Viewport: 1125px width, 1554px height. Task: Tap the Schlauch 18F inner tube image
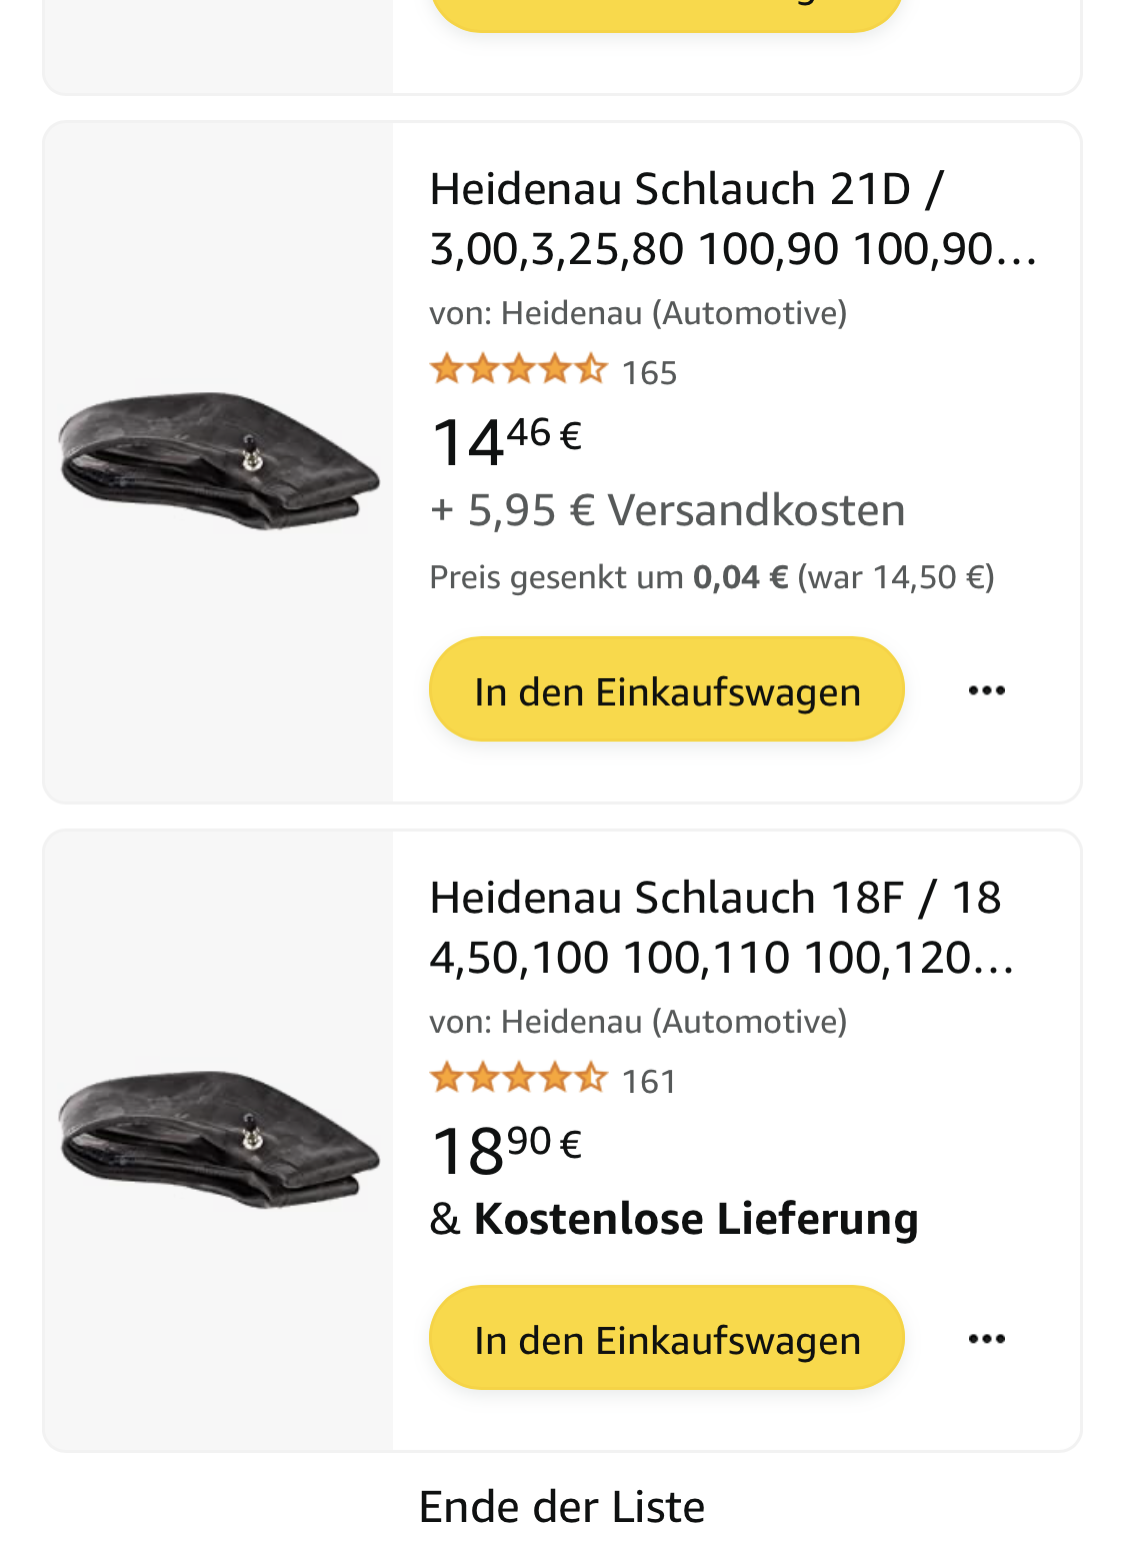pos(219,1139)
